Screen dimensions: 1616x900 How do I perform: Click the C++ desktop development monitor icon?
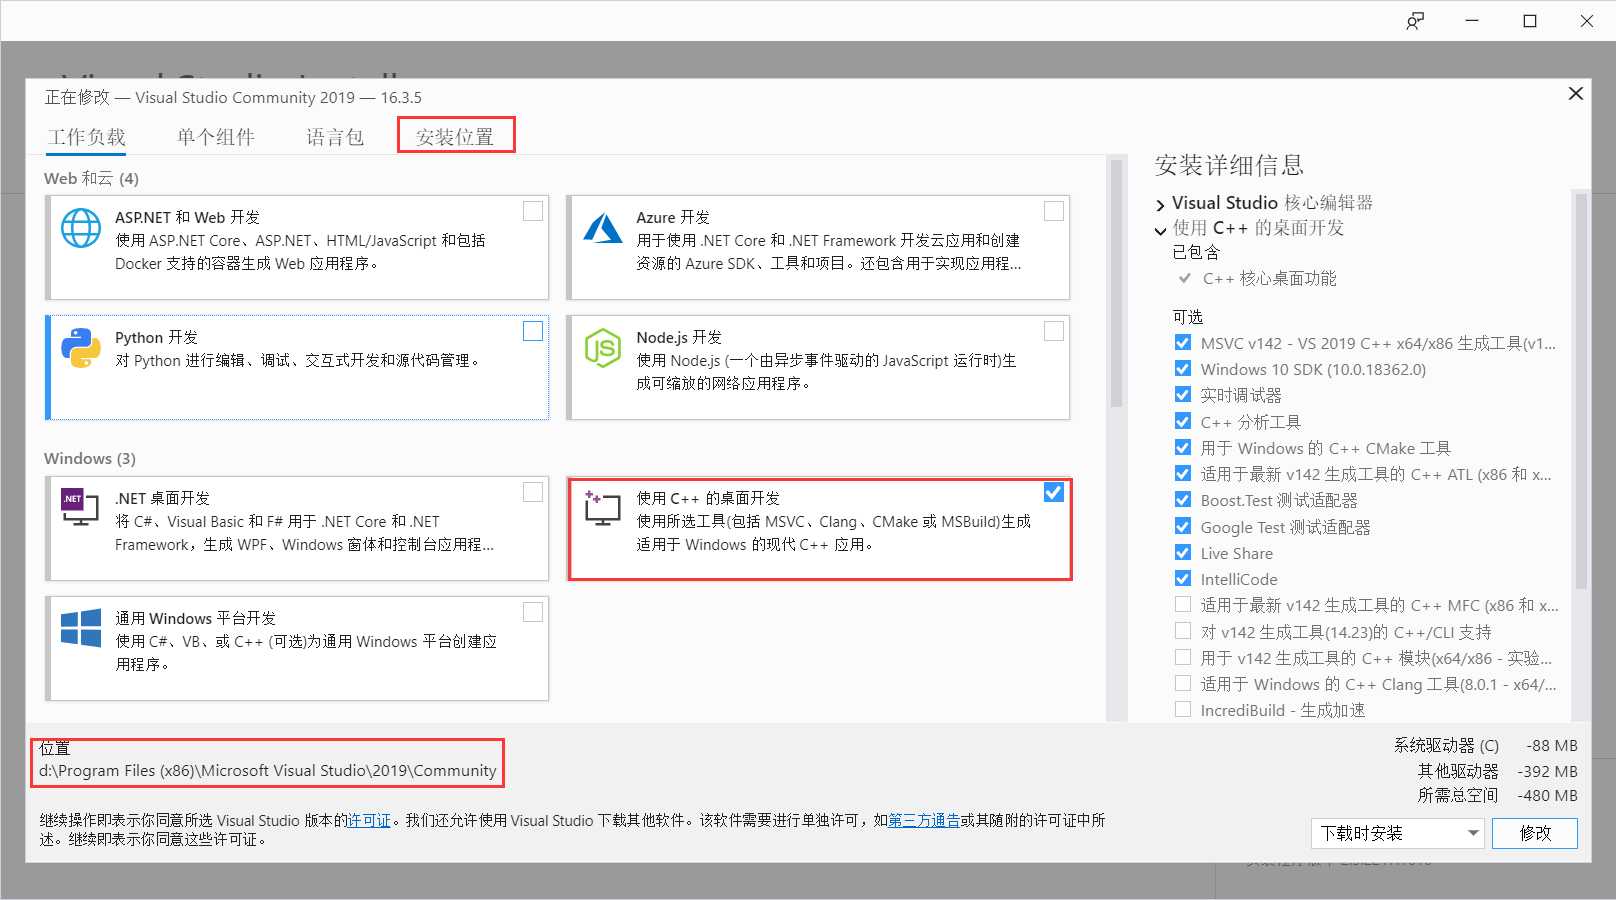[x=602, y=508]
